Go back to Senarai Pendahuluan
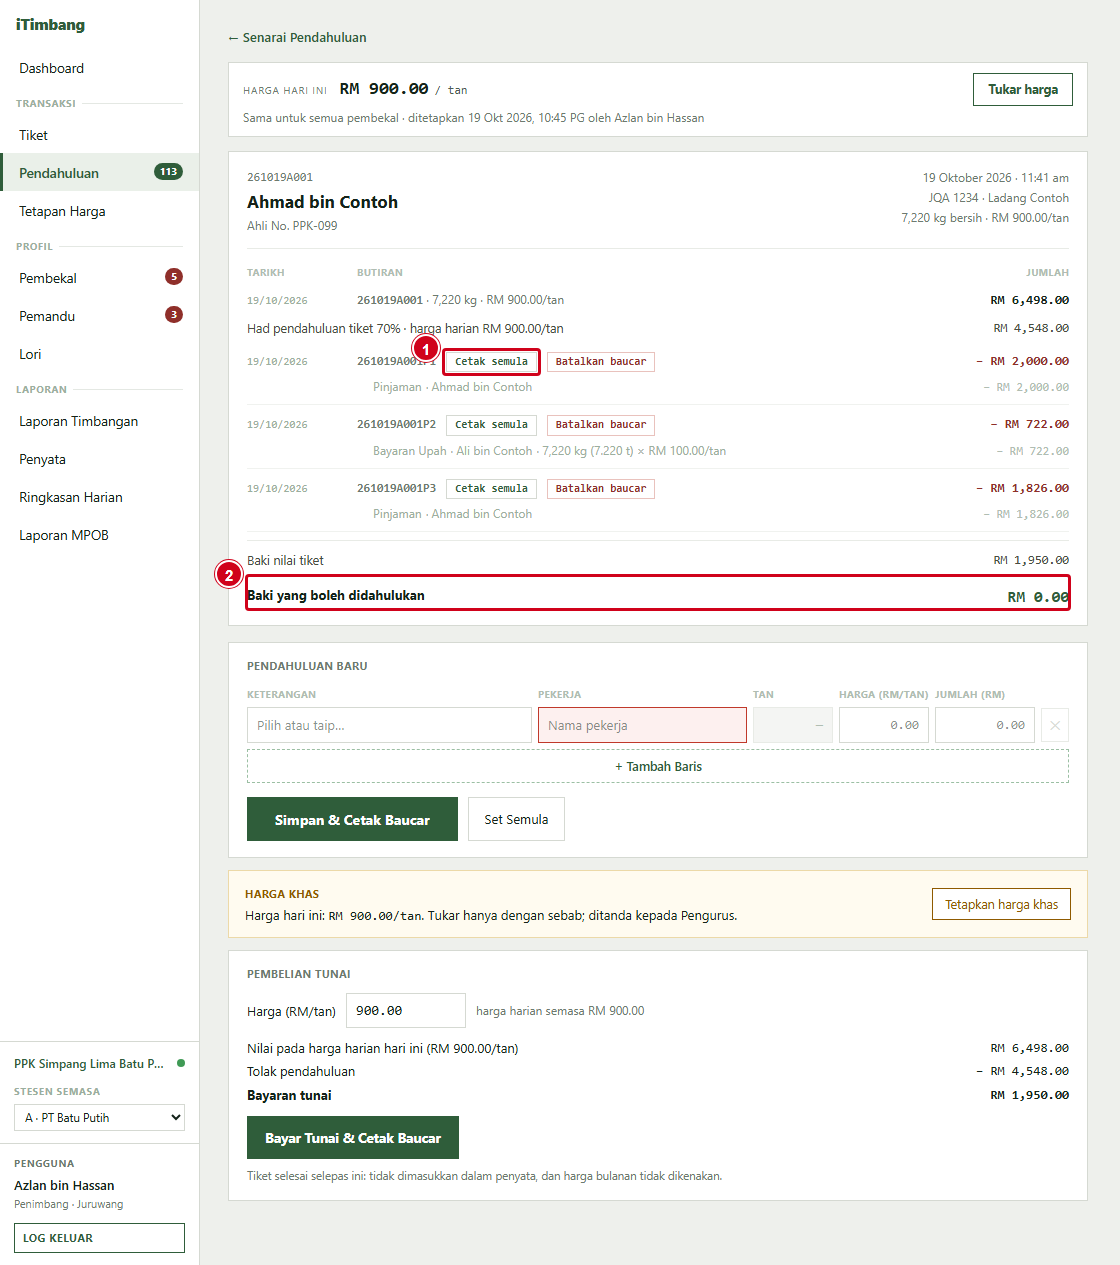The height and width of the screenshot is (1265, 1120). click(297, 37)
